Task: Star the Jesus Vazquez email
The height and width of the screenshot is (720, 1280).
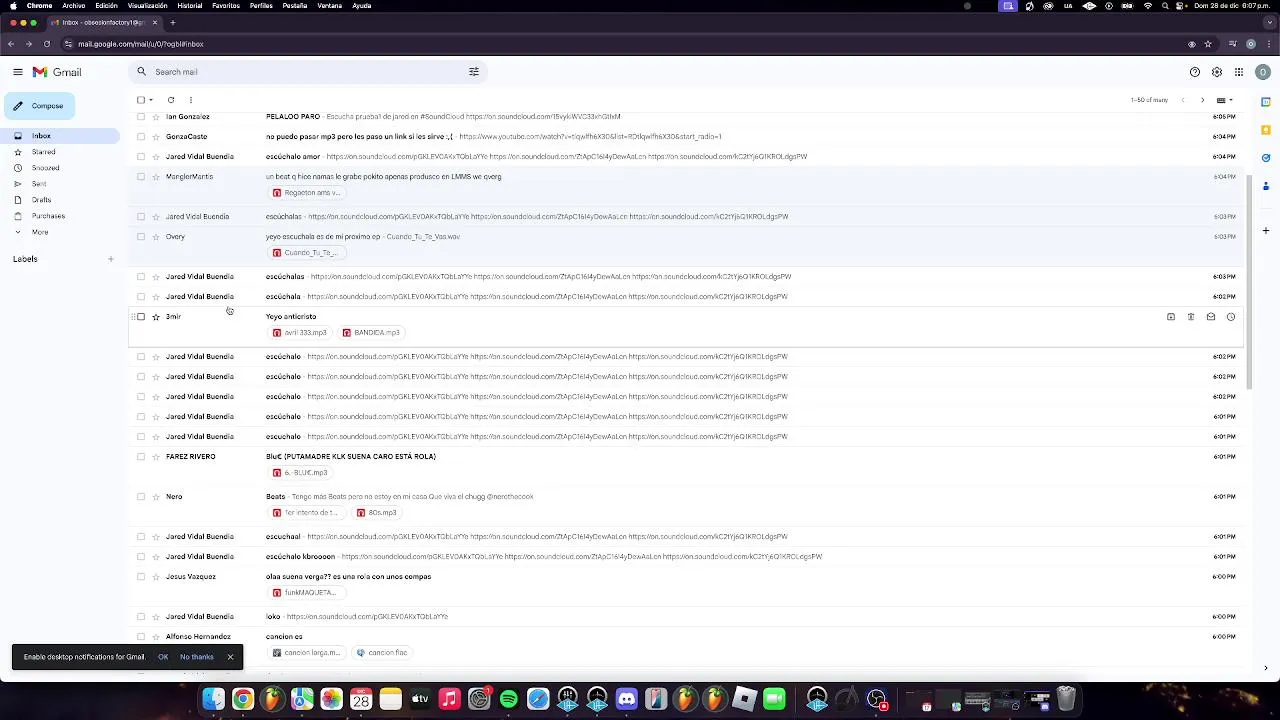Action: pos(156,577)
